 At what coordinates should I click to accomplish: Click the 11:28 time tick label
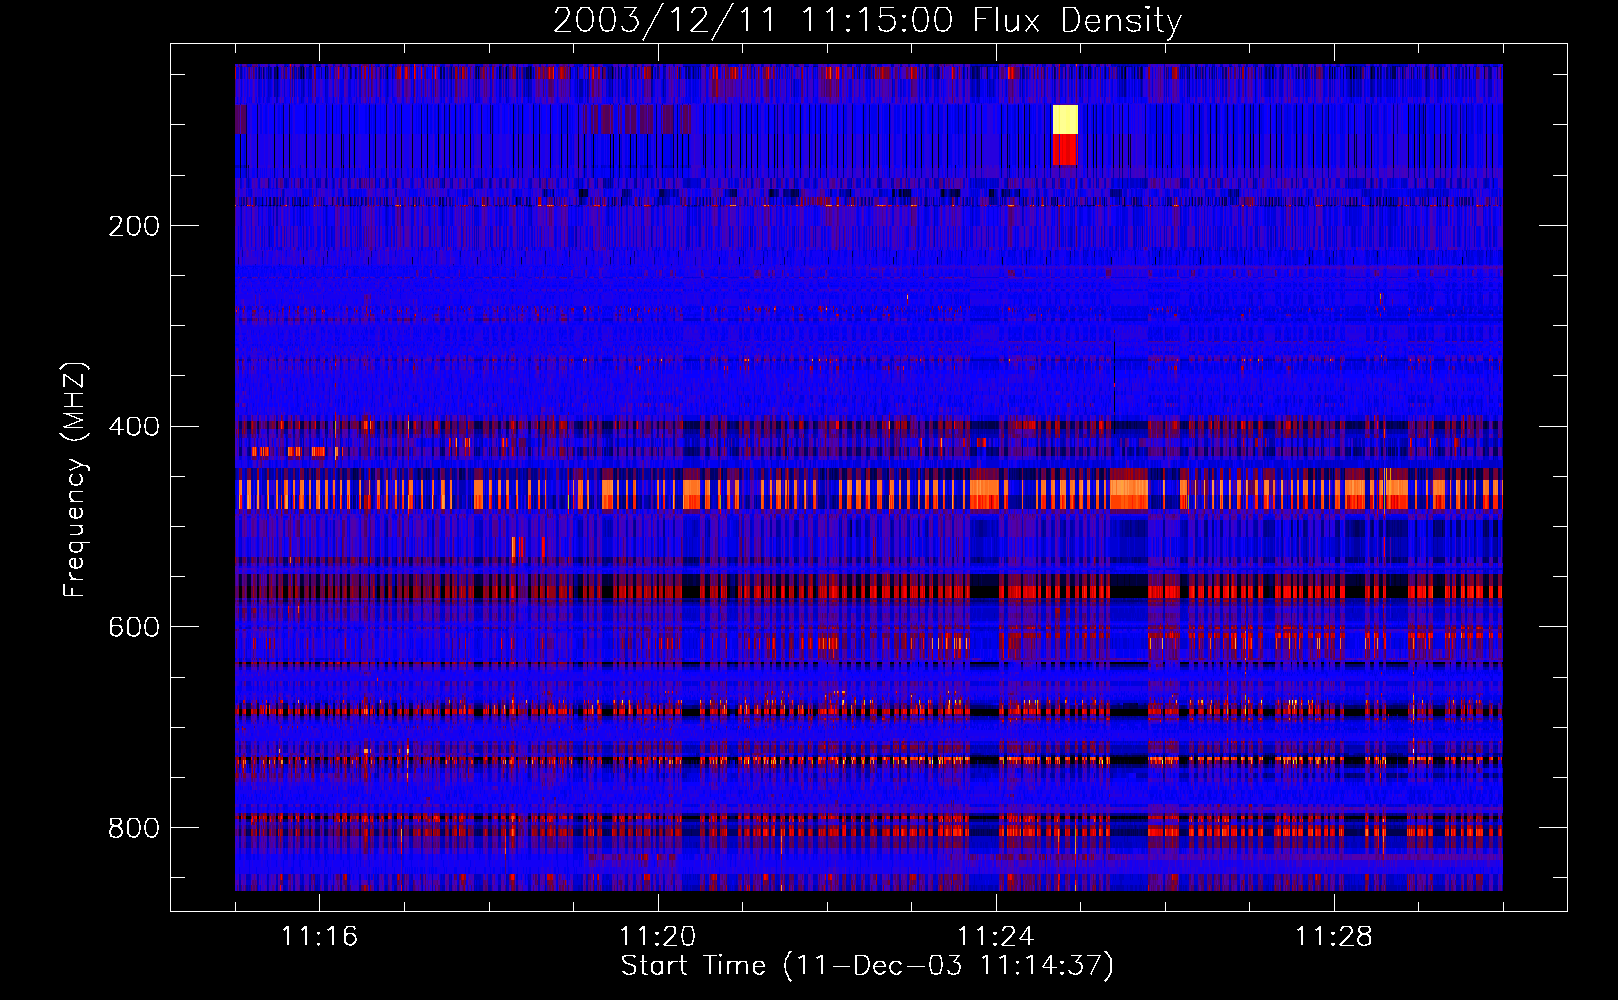(x=1333, y=936)
